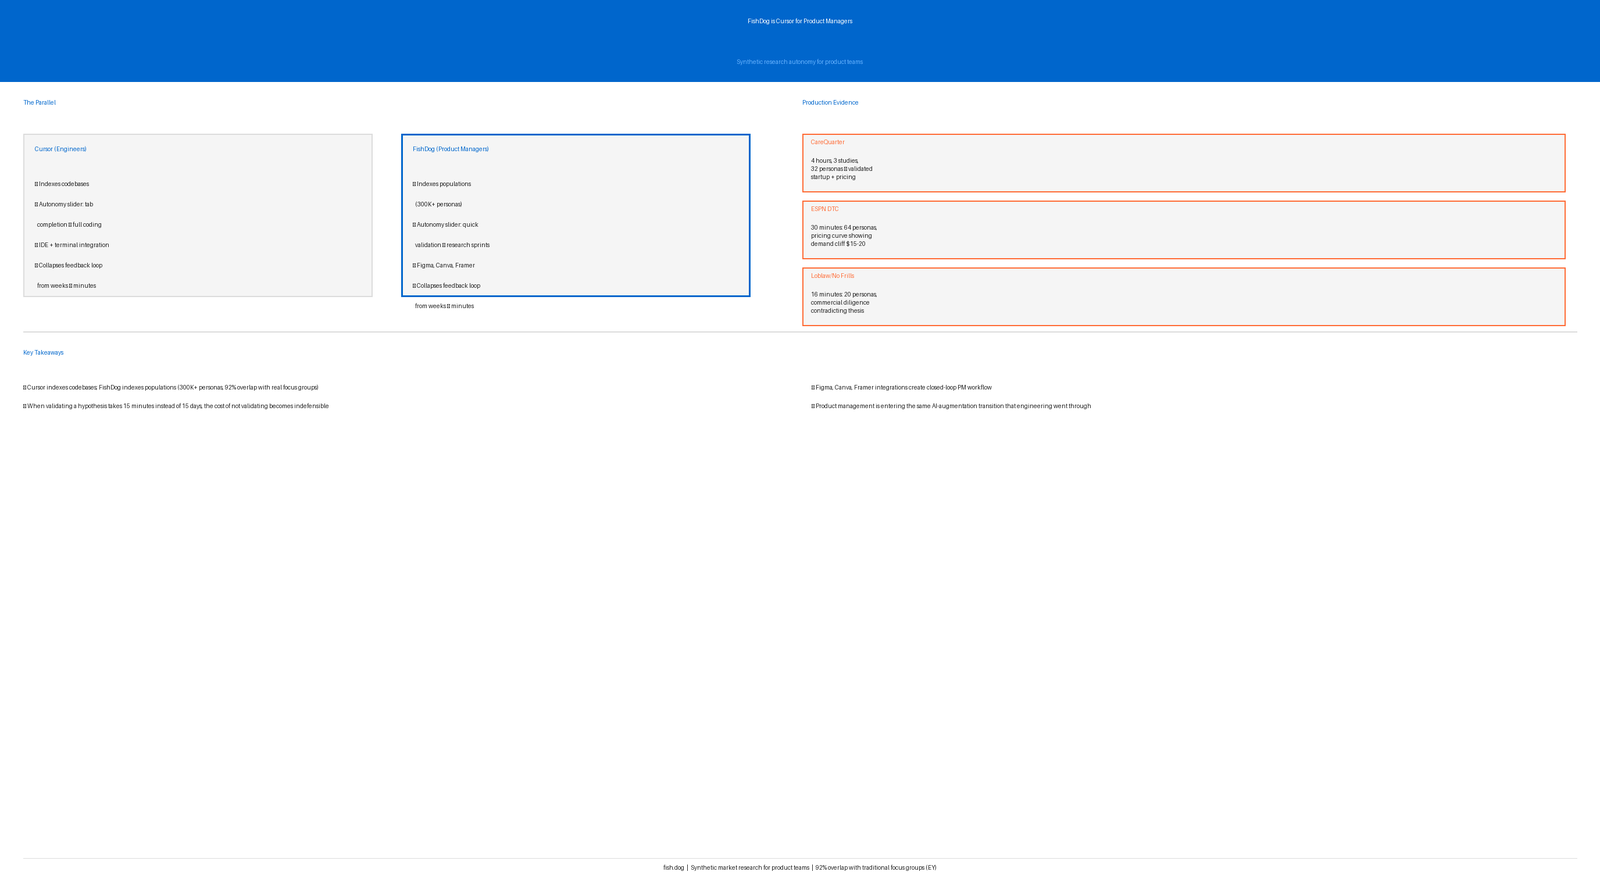
Task: Click the 'Loblaw/No Frills' card title
Action: pos(833,276)
